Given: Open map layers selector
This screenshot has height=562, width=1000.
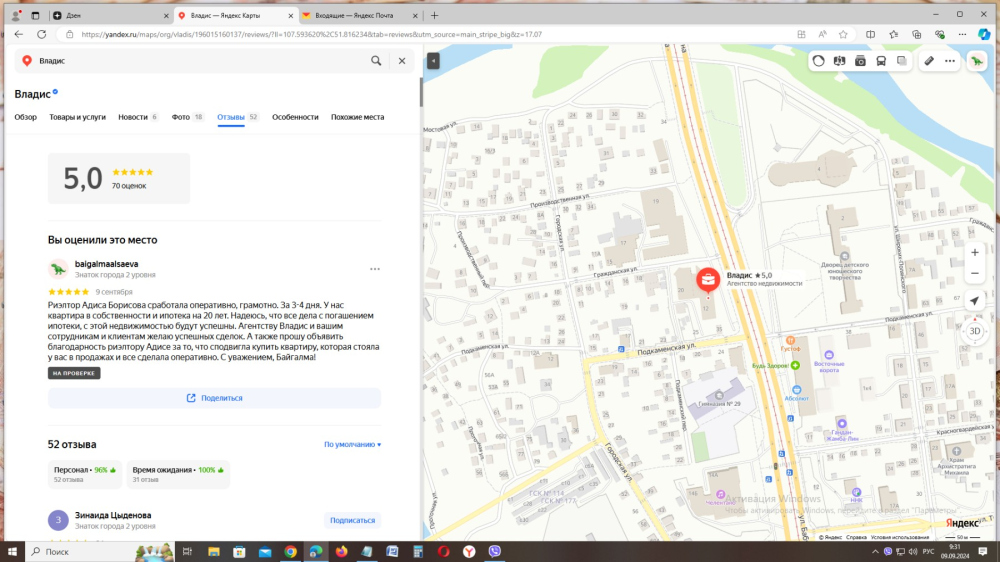Looking at the screenshot, I should (902, 61).
